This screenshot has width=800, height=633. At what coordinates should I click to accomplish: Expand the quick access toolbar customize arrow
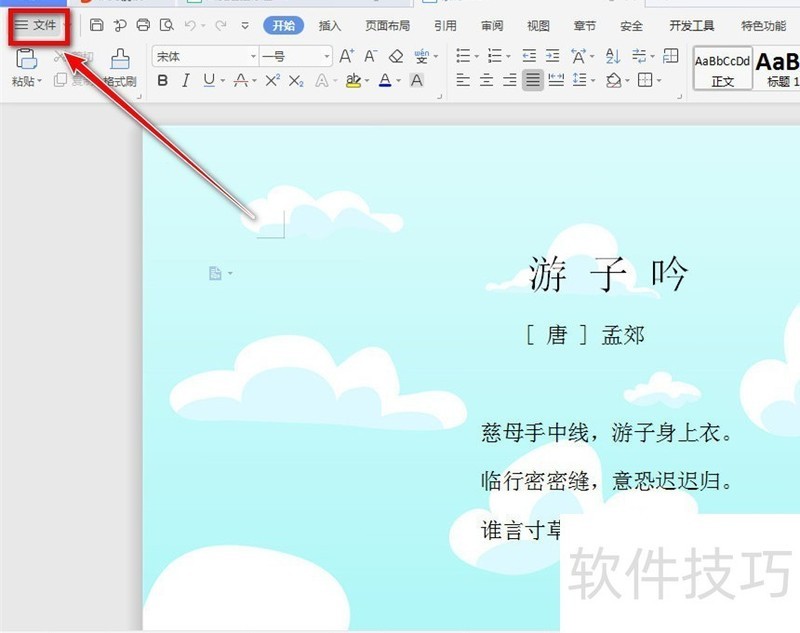pos(245,26)
